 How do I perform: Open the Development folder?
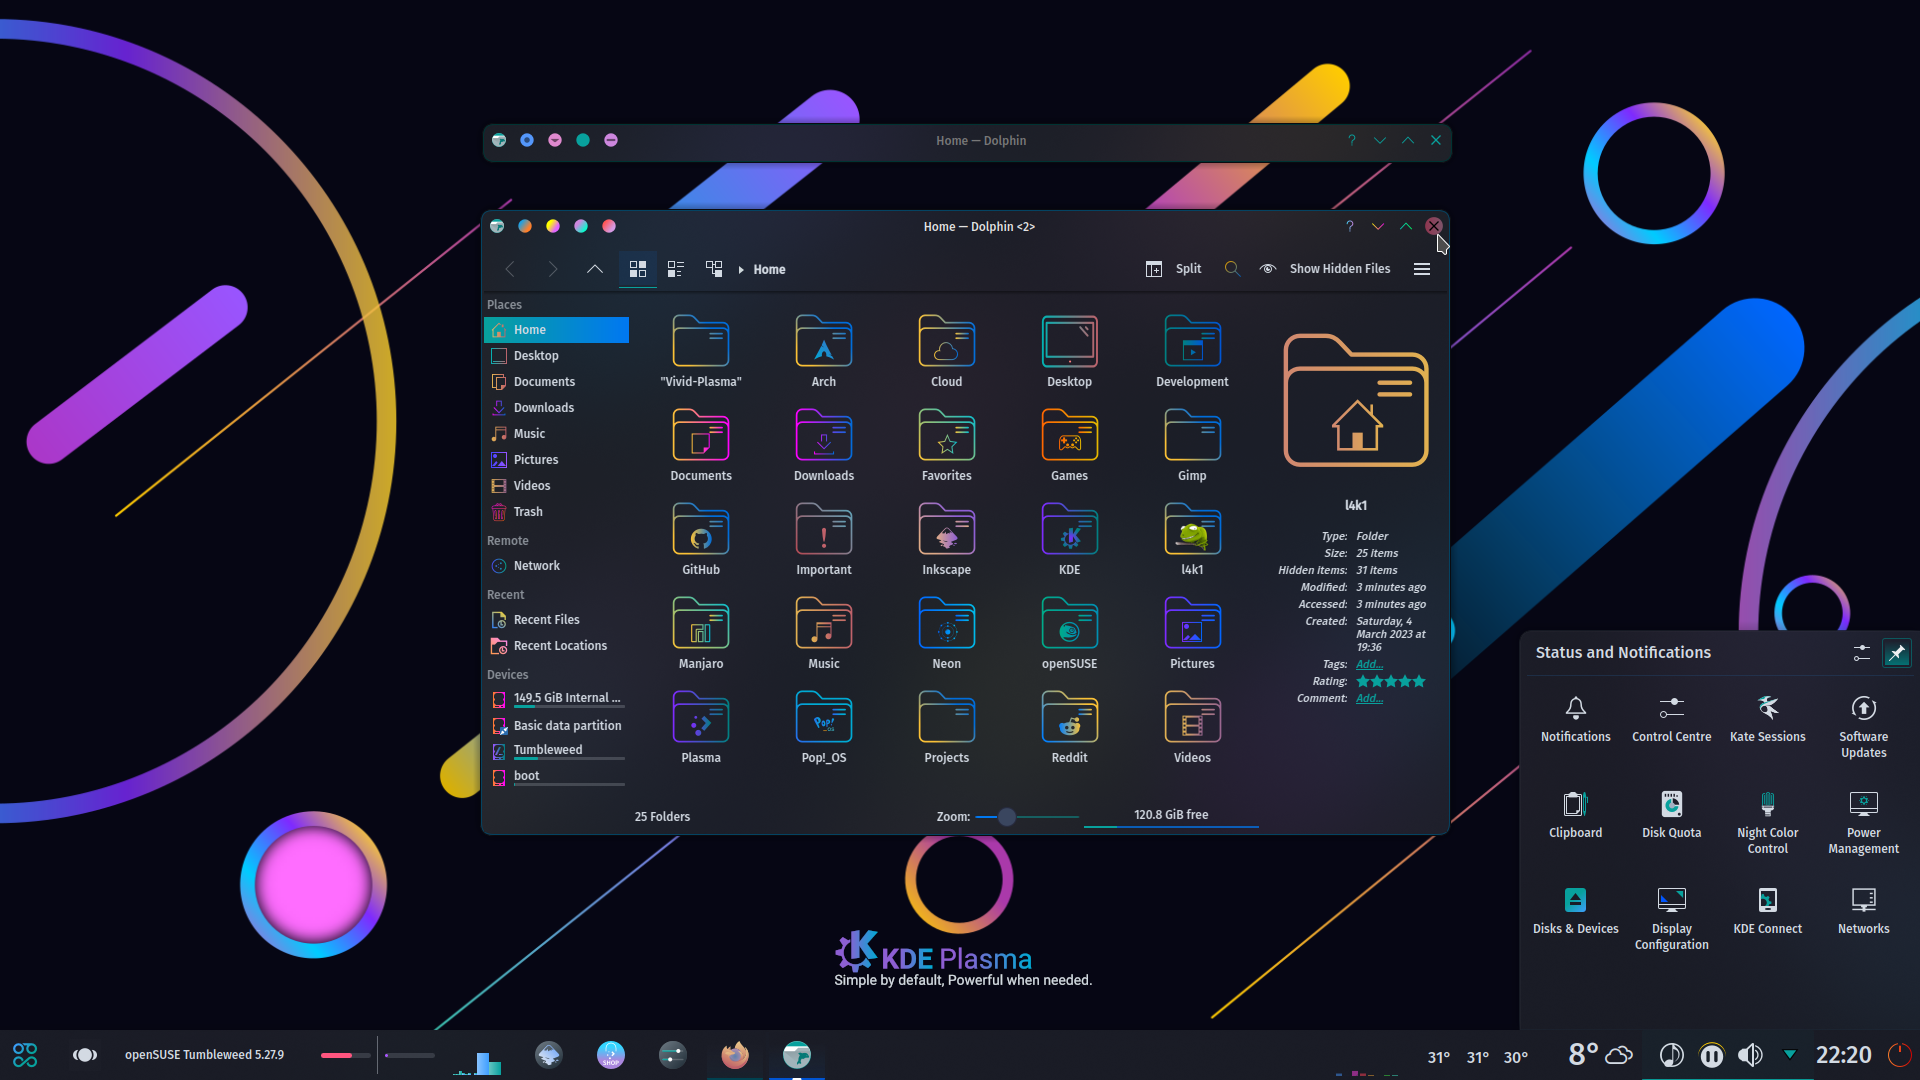1192,351
